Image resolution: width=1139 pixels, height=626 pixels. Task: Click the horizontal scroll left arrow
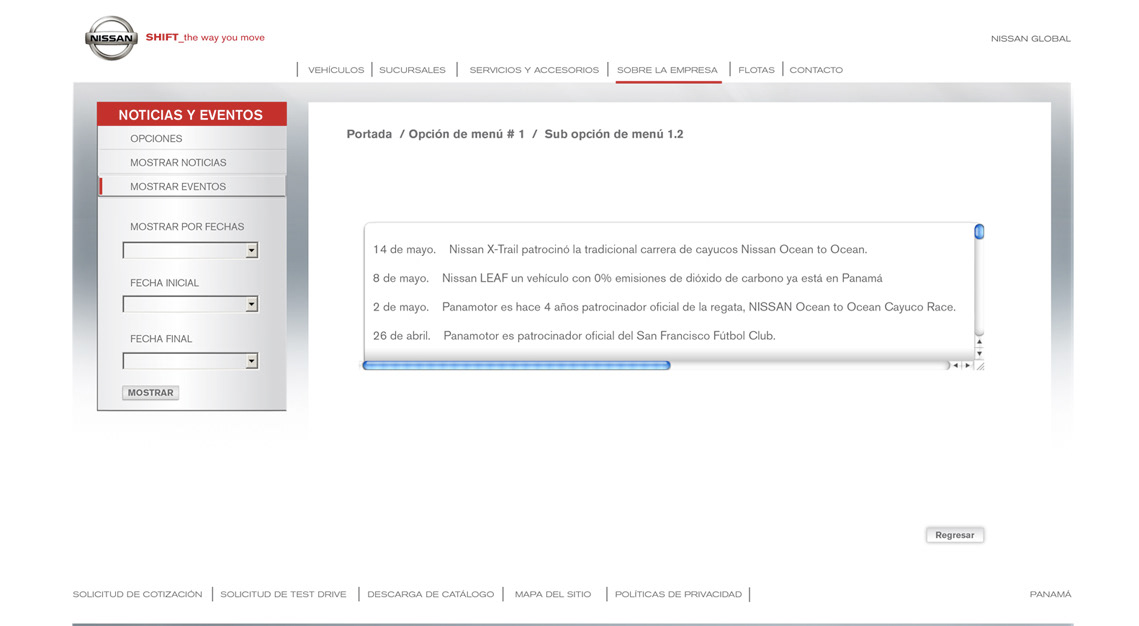coord(955,365)
